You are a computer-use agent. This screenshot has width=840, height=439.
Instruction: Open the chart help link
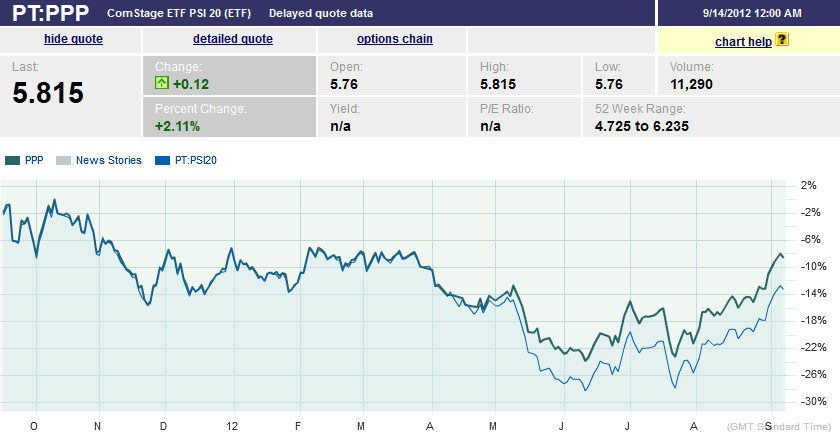(x=744, y=41)
